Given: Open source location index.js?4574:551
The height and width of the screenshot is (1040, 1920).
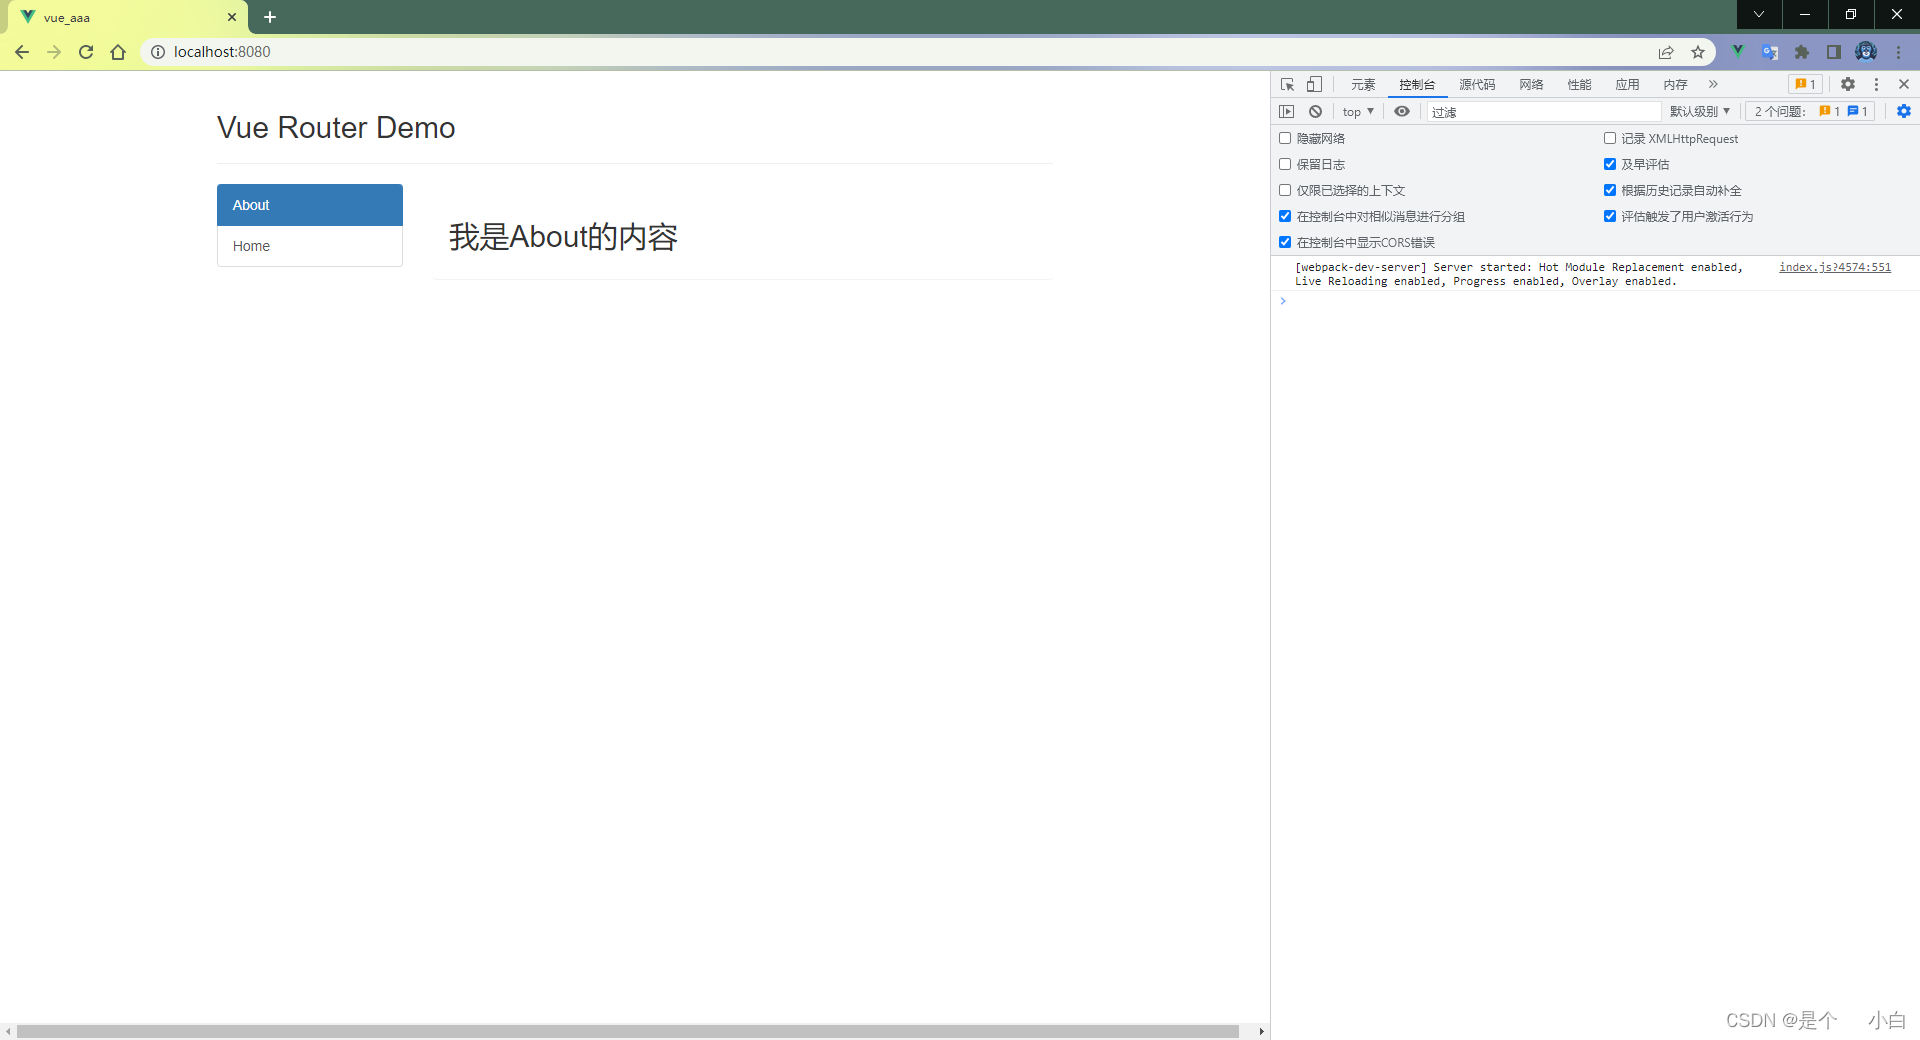Looking at the screenshot, I should pos(1834,267).
